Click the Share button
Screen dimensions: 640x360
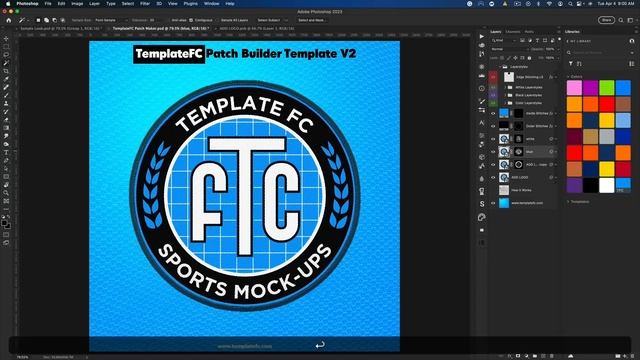pos(607,20)
